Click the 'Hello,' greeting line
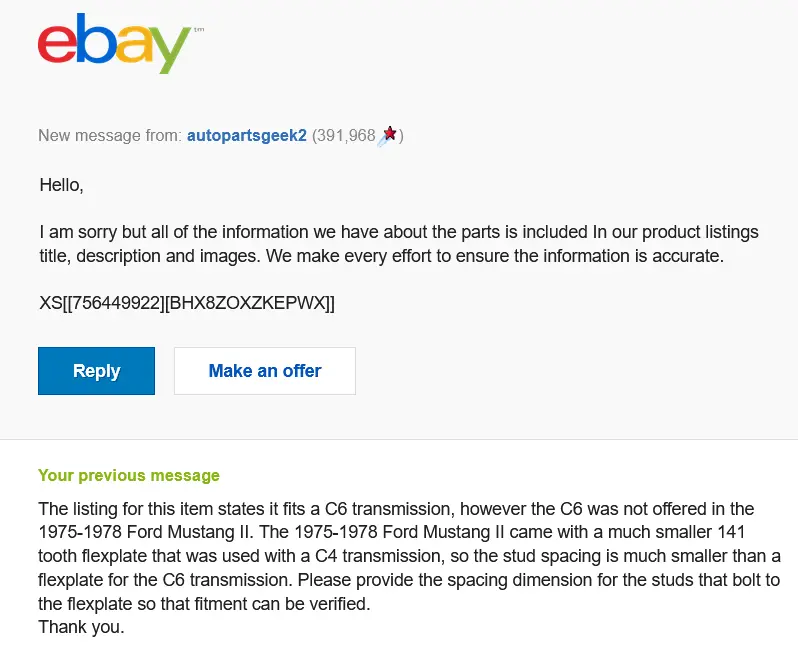 (61, 185)
